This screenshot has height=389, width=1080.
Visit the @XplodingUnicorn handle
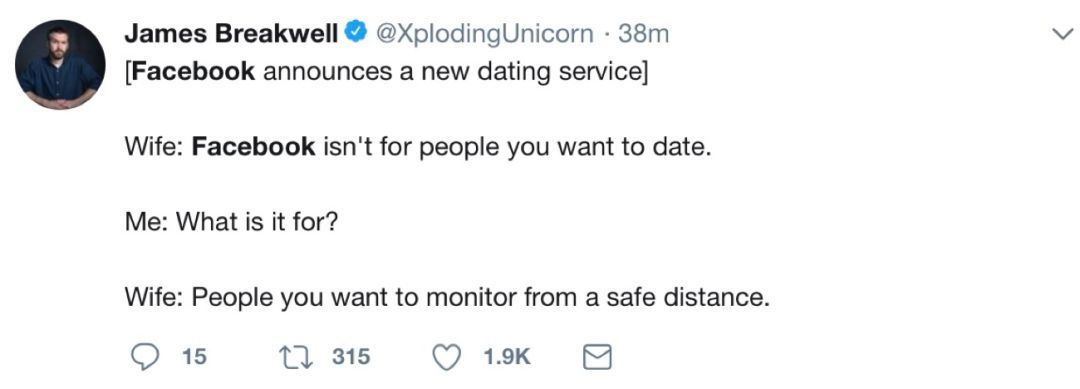tap(483, 34)
